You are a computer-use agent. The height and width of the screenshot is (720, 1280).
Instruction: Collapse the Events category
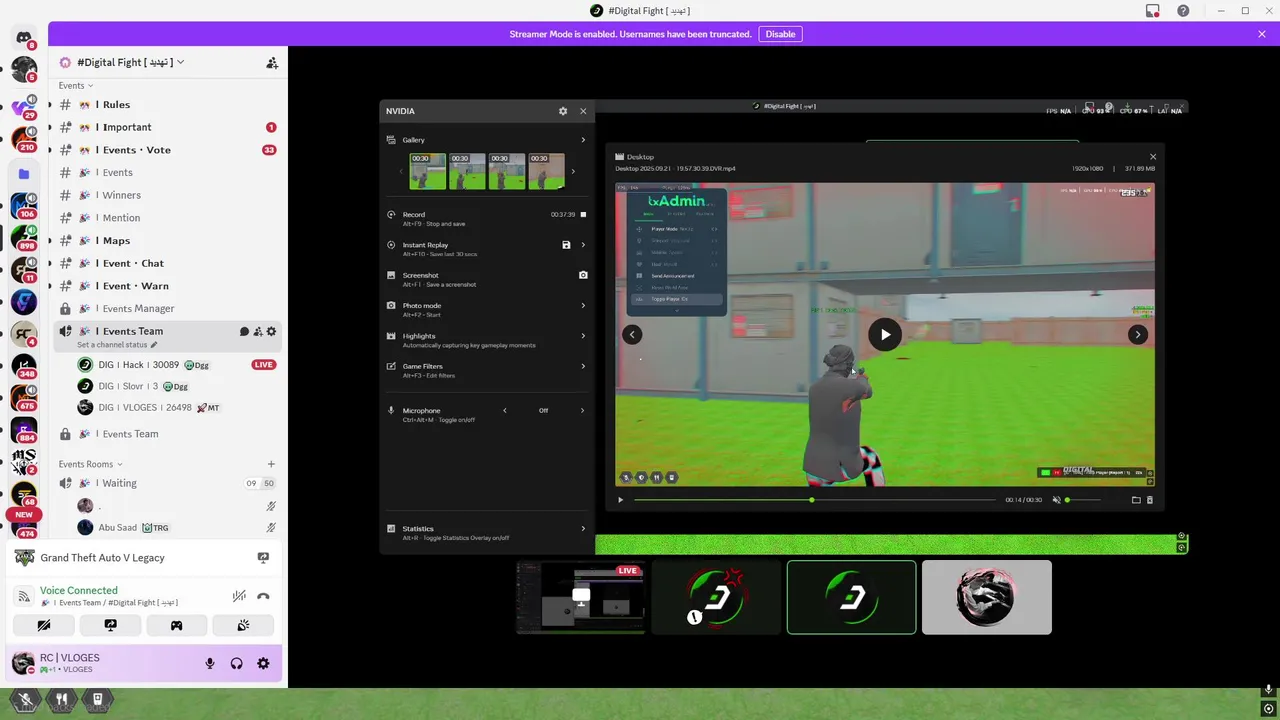click(76, 86)
